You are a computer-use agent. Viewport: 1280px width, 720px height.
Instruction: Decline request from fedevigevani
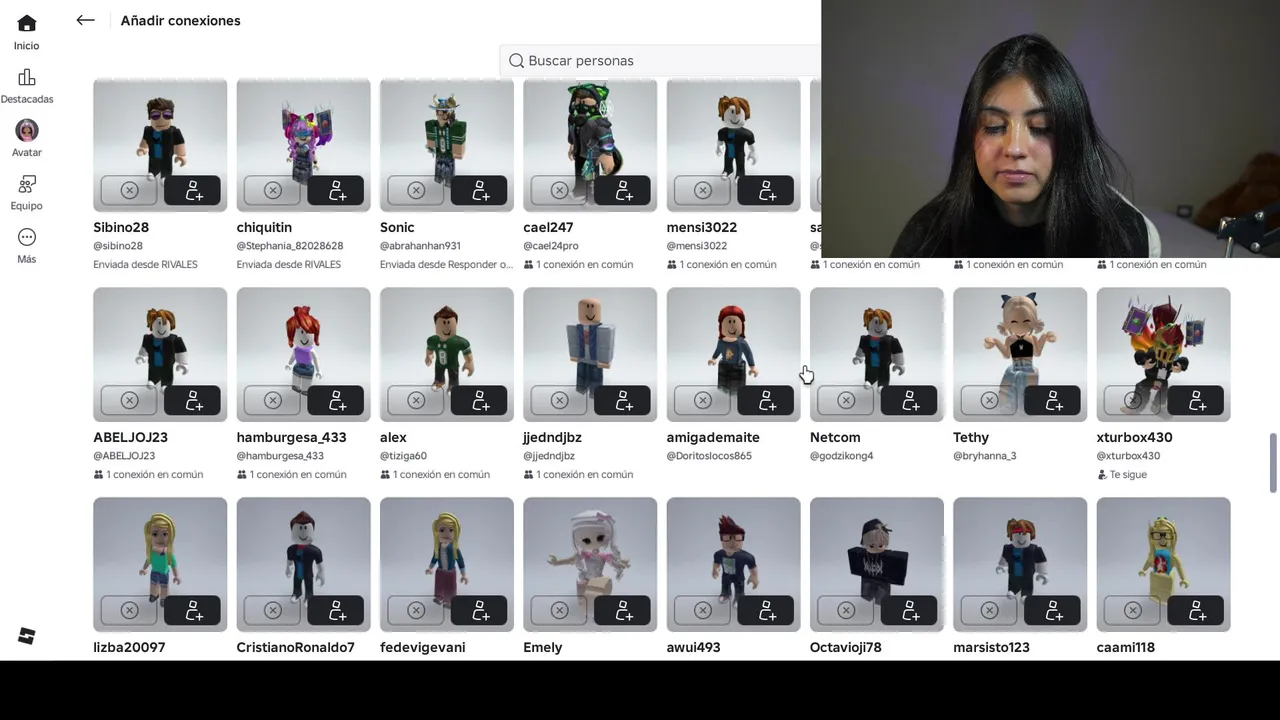pos(416,610)
